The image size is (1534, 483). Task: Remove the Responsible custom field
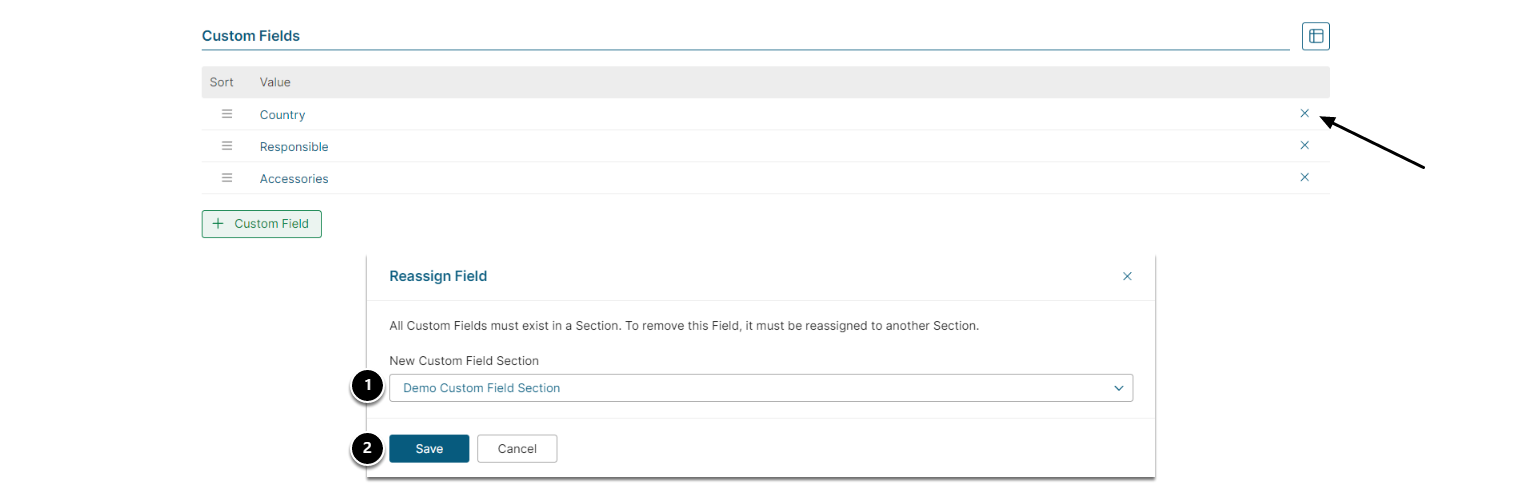click(x=1304, y=145)
